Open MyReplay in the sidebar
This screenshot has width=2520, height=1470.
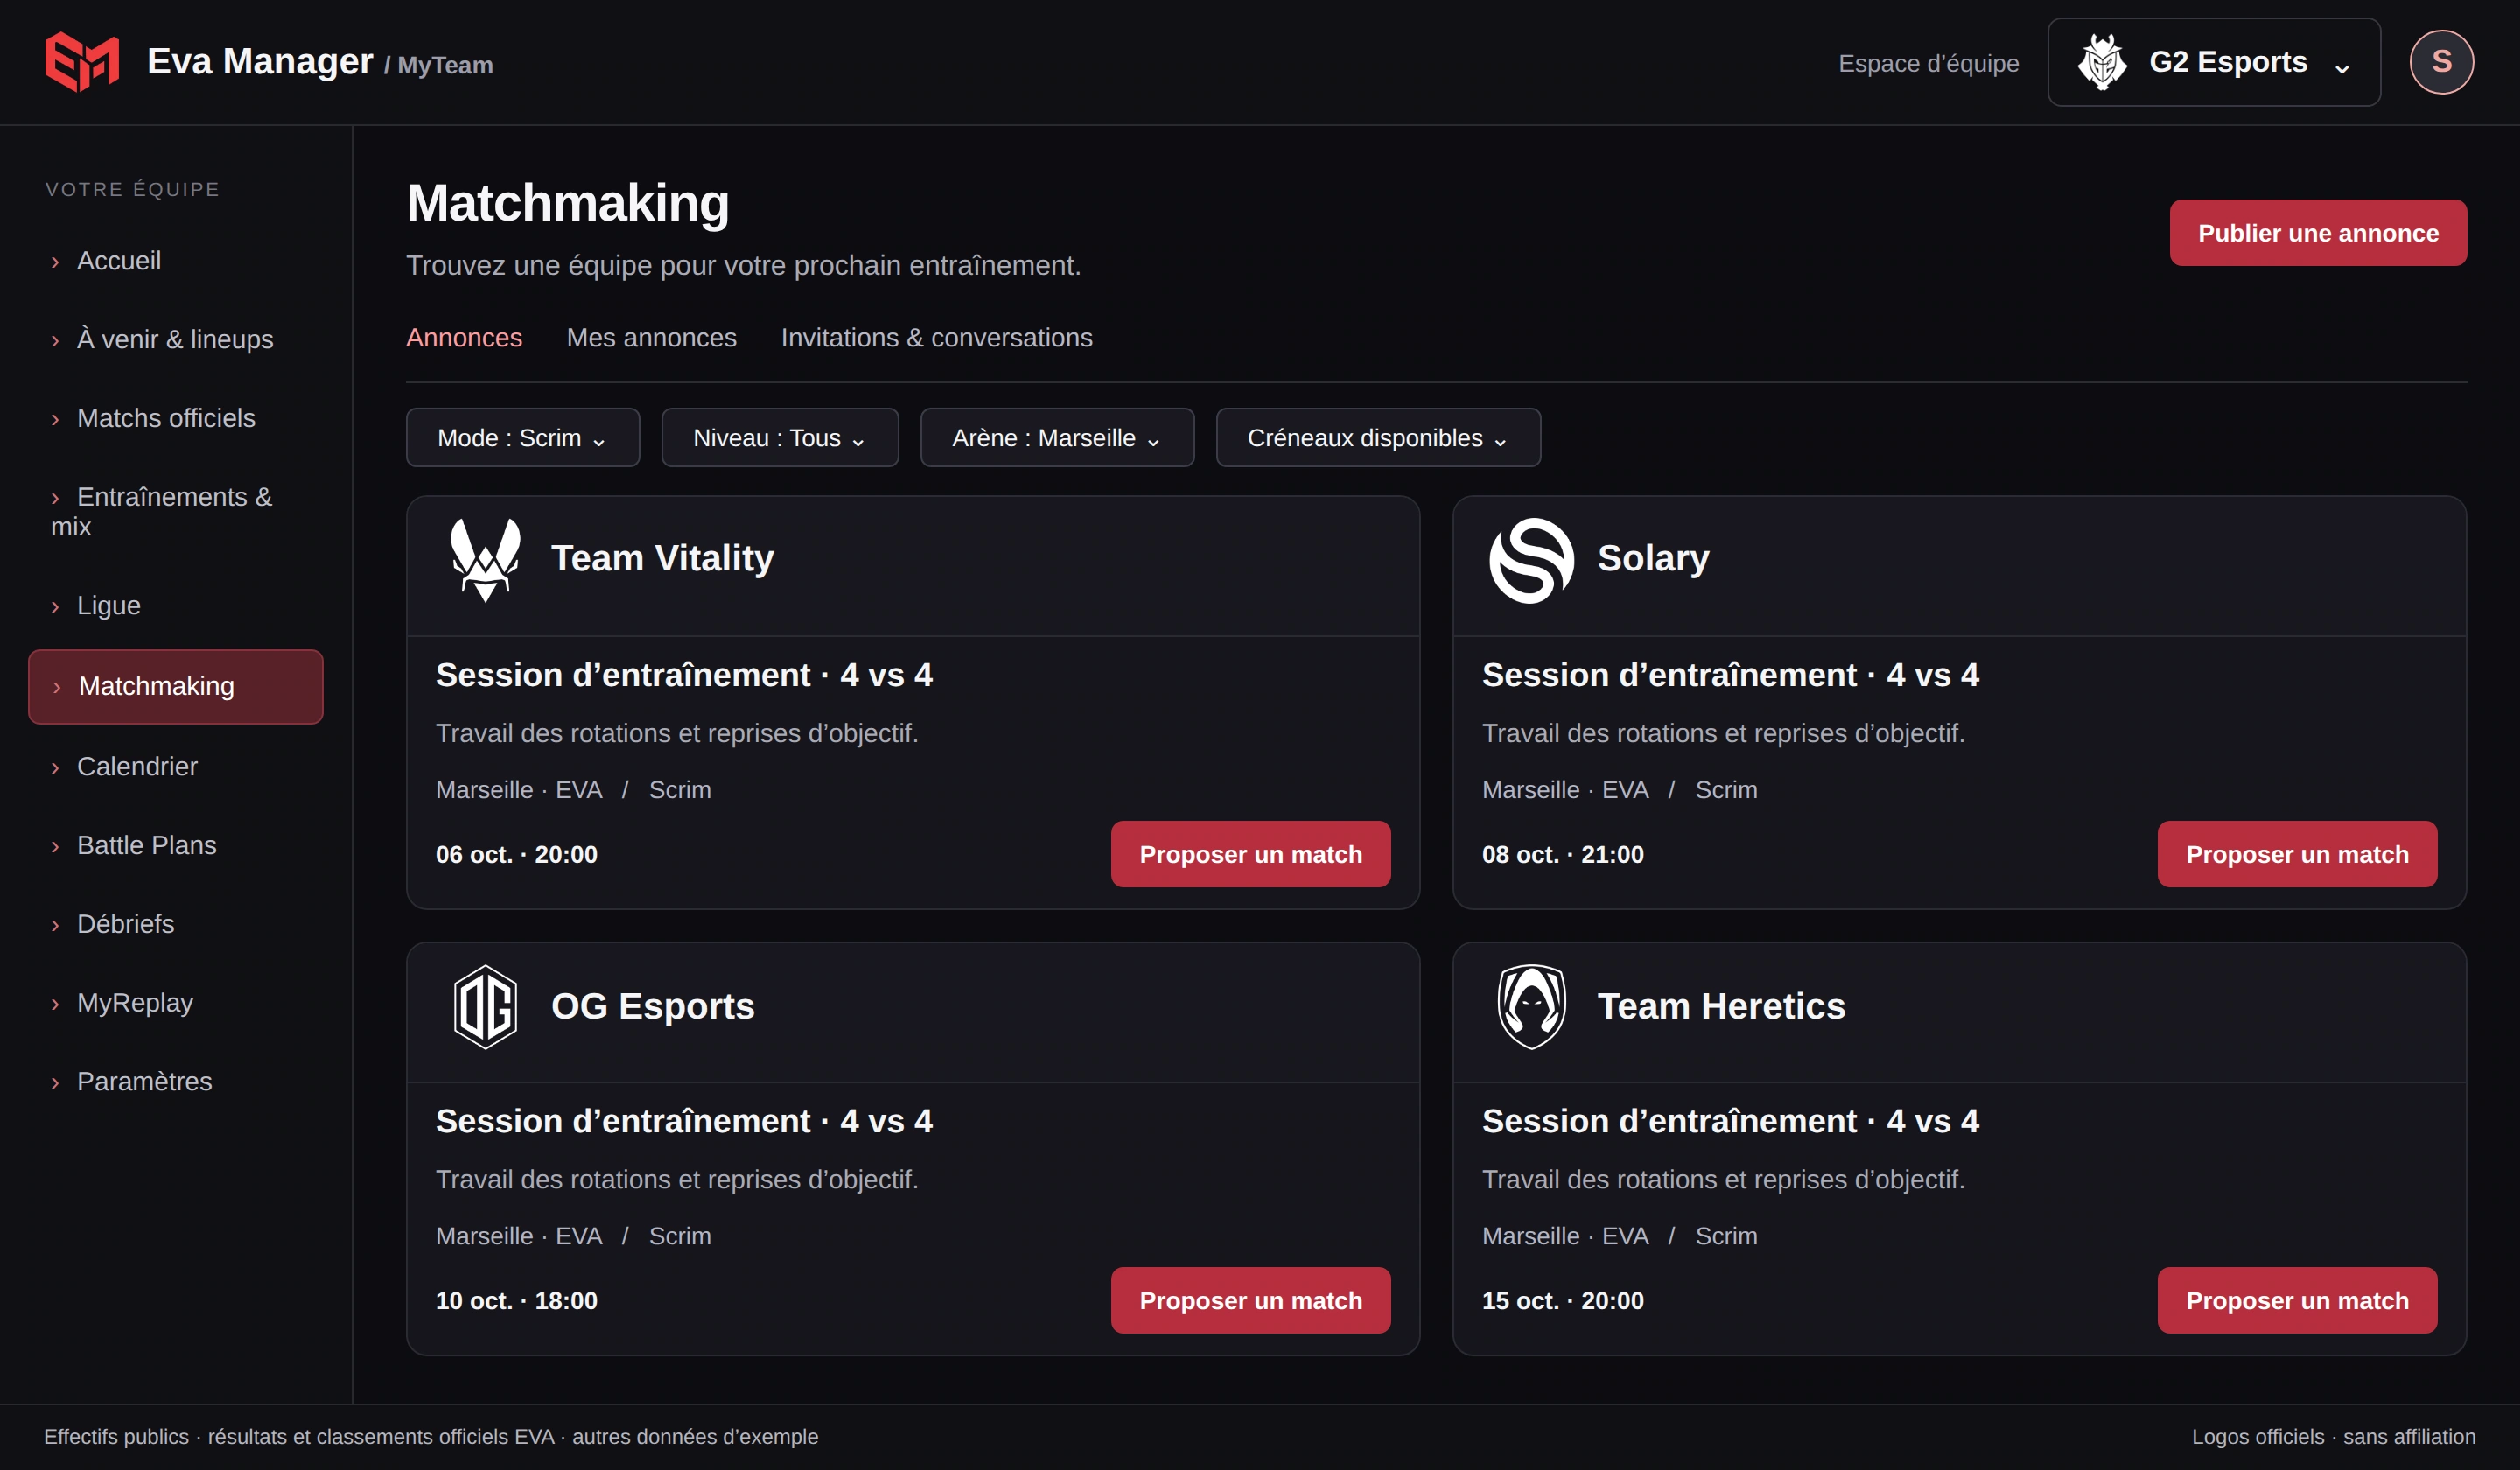click(176, 1003)
